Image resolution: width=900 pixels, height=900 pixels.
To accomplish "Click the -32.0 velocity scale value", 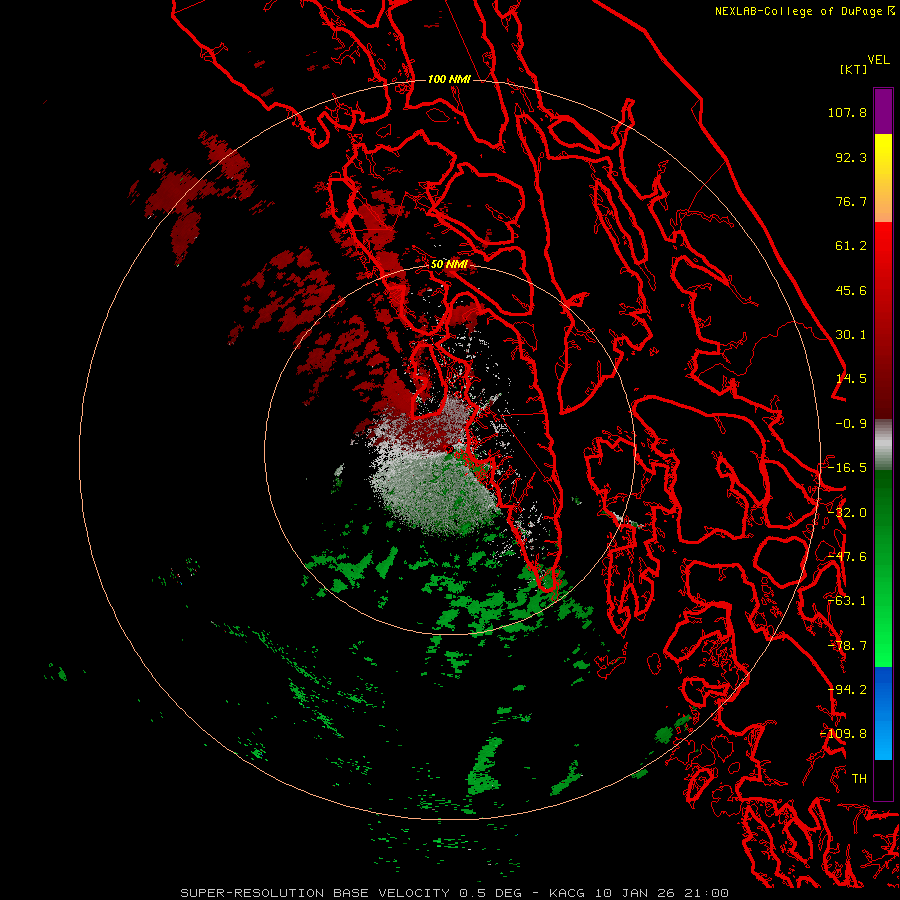I will pyautogui.click(x=847, y=513).
